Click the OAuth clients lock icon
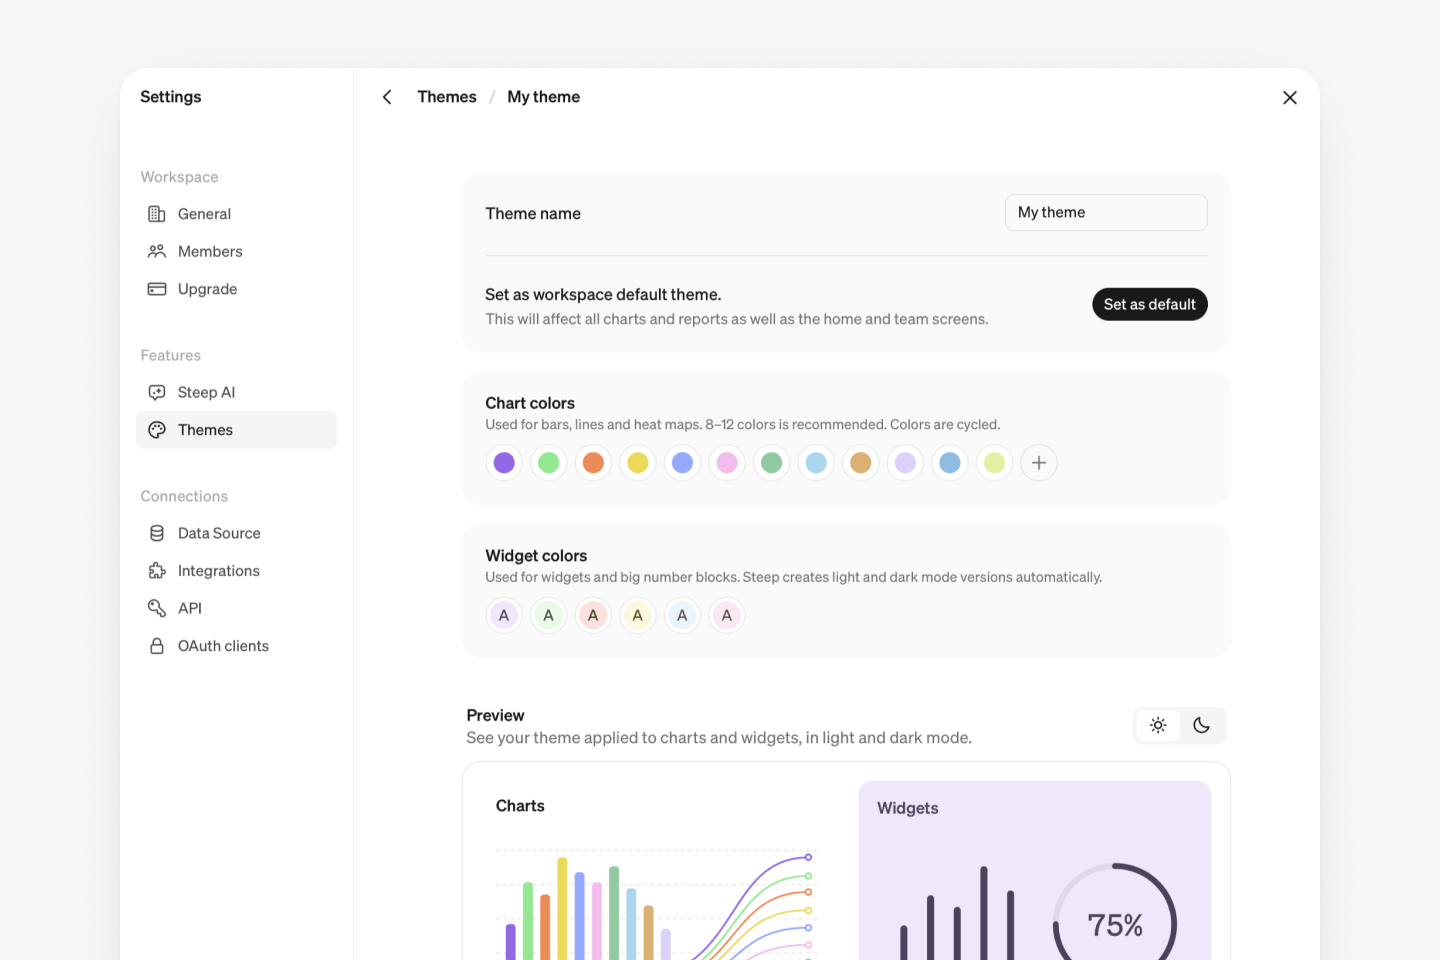Viewport: 1440px width, 960px height. tap(157, 646)
